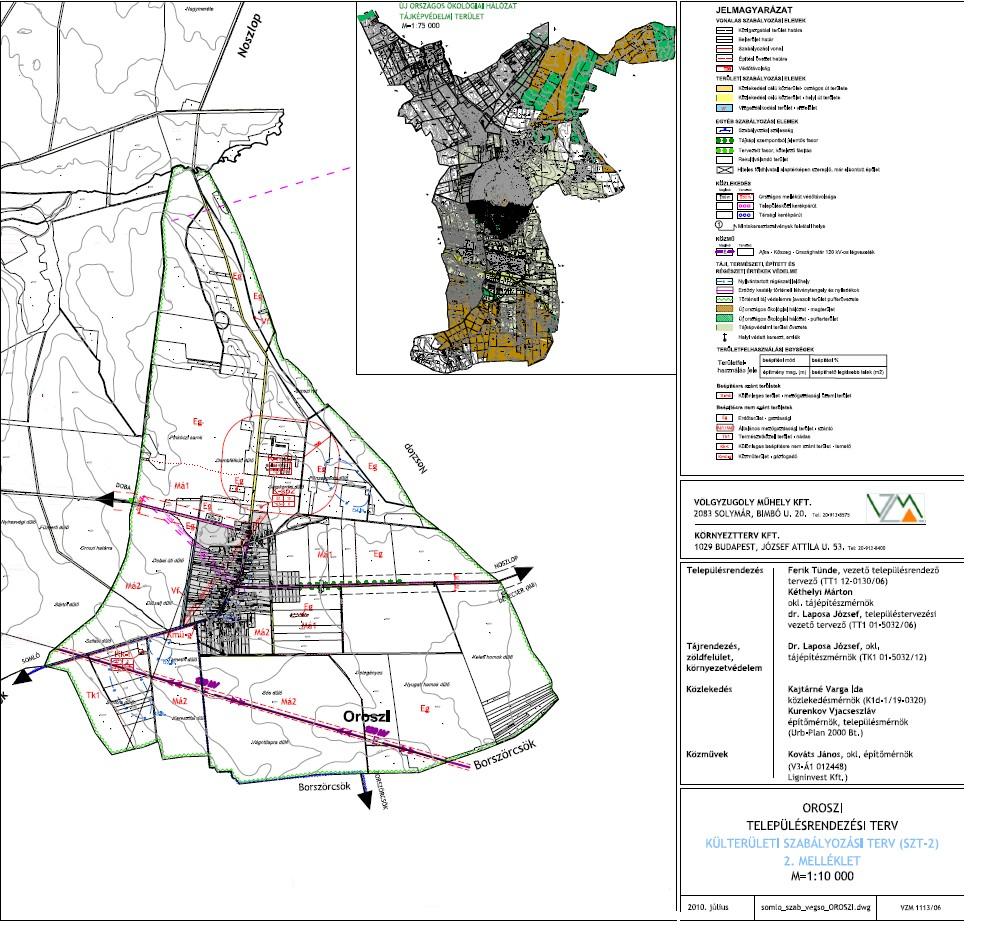
Task: Click the file name somlo_szab_vegso_OROSZI.dwg
Action: 815,907
